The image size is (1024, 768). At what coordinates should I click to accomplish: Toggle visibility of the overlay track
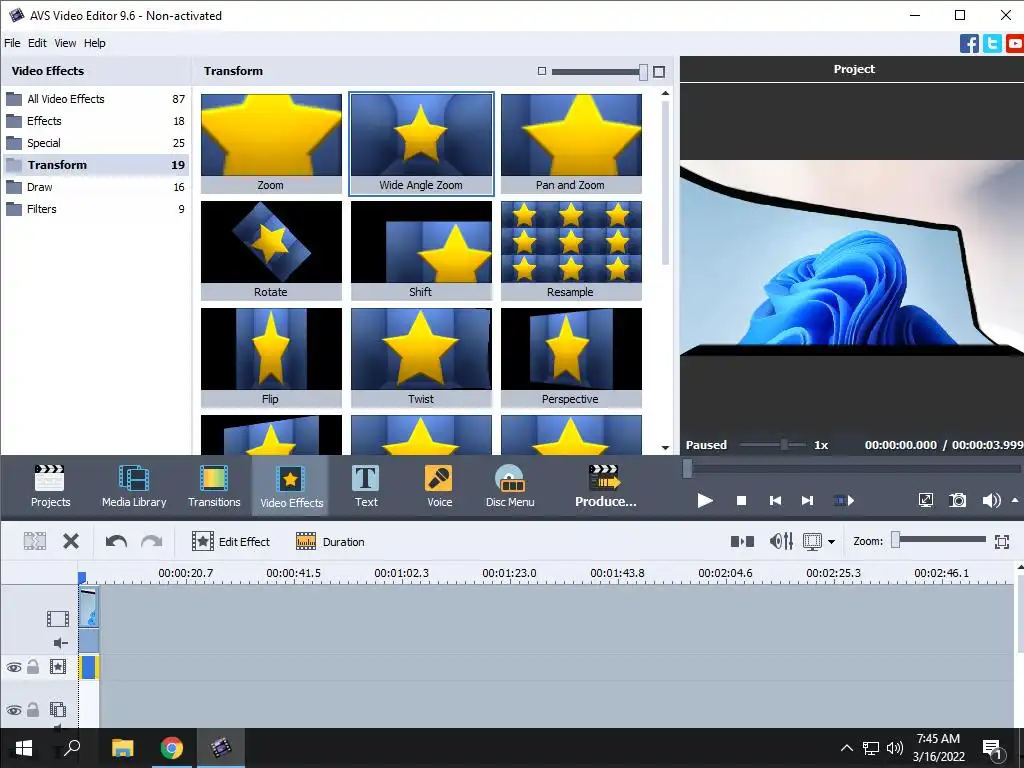(14, 710)
